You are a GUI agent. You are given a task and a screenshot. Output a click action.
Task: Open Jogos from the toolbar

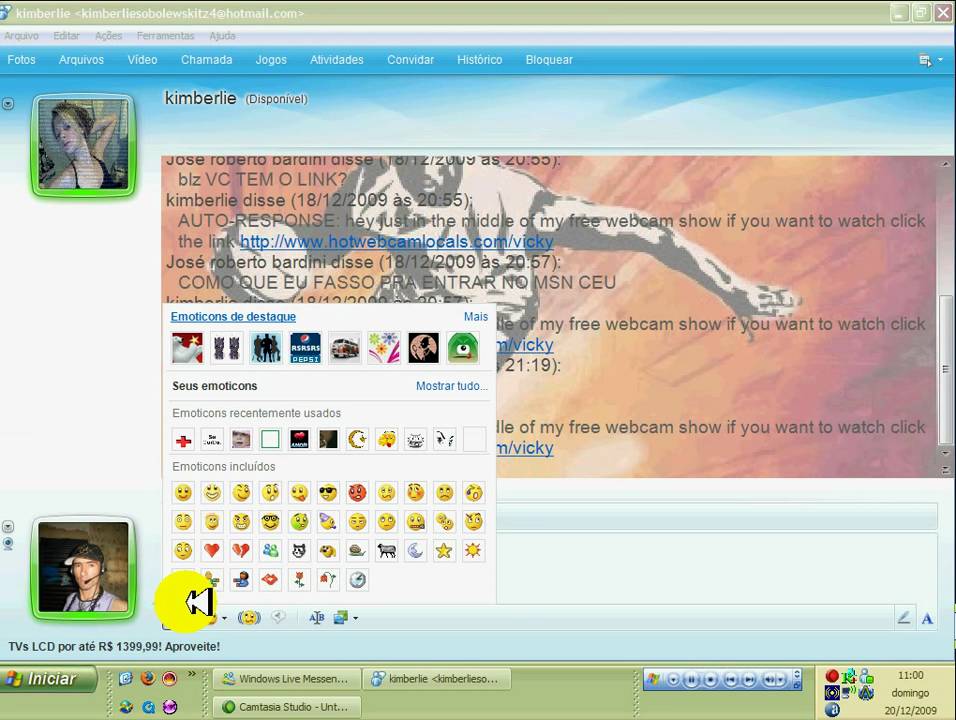(x=271, y=60)
